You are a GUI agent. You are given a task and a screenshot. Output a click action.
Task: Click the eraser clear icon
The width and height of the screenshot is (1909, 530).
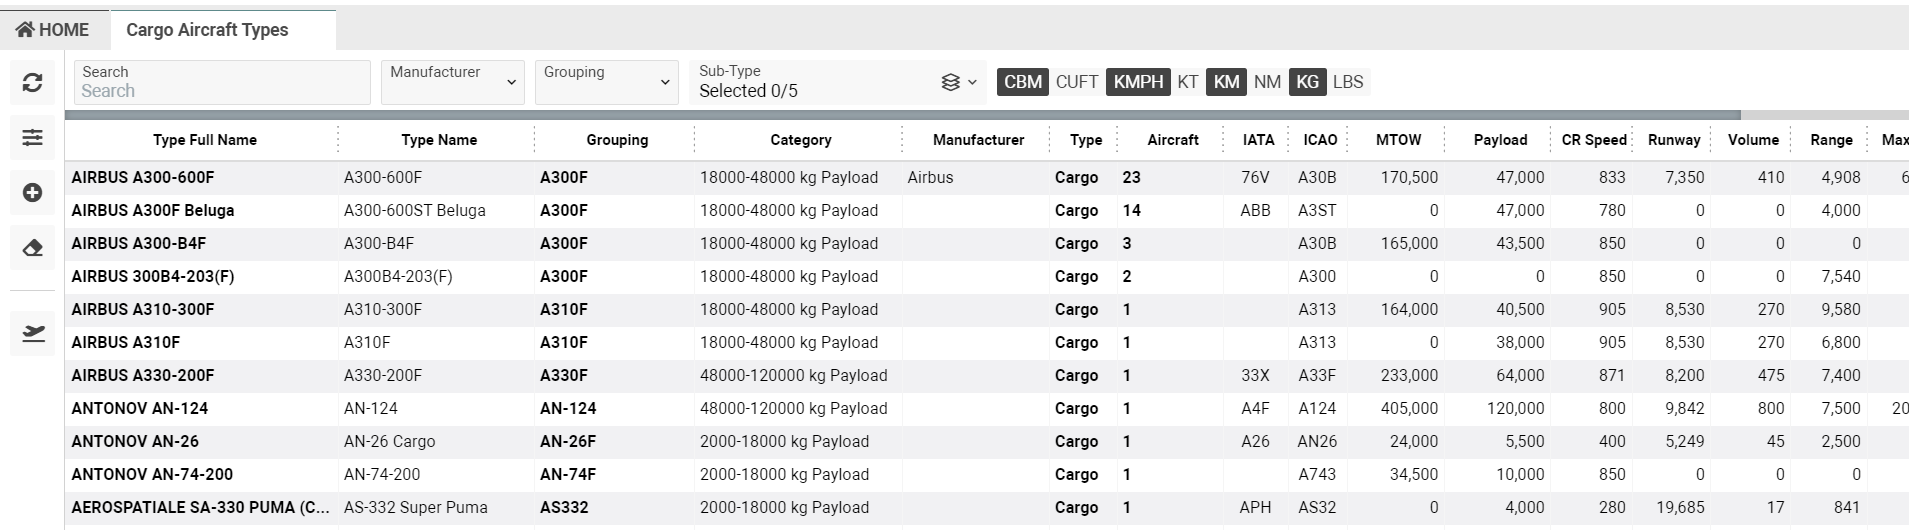click(32, 248)
